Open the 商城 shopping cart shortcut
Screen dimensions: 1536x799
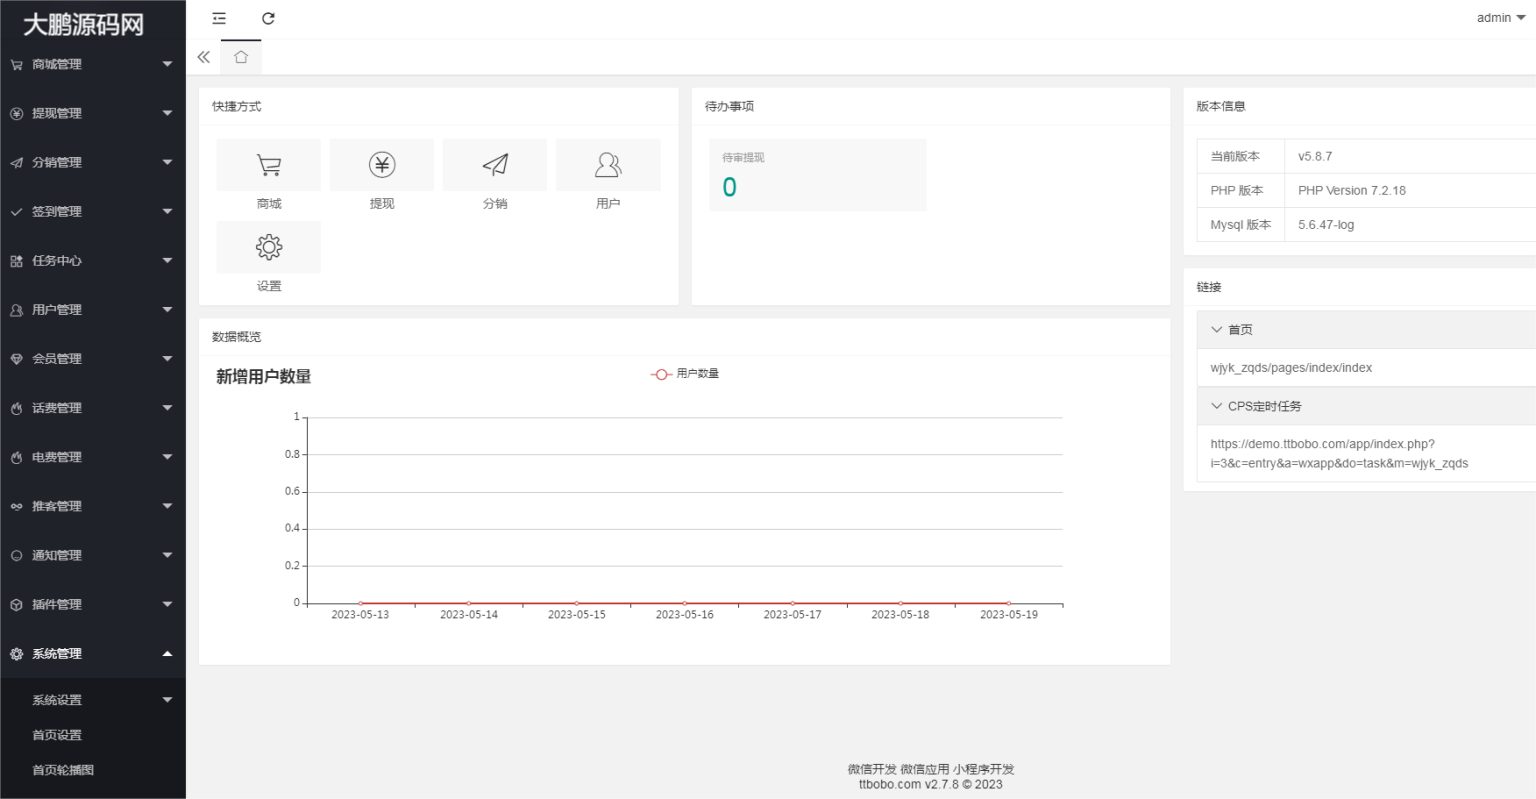pyautogui.click(x=268, y=166)
